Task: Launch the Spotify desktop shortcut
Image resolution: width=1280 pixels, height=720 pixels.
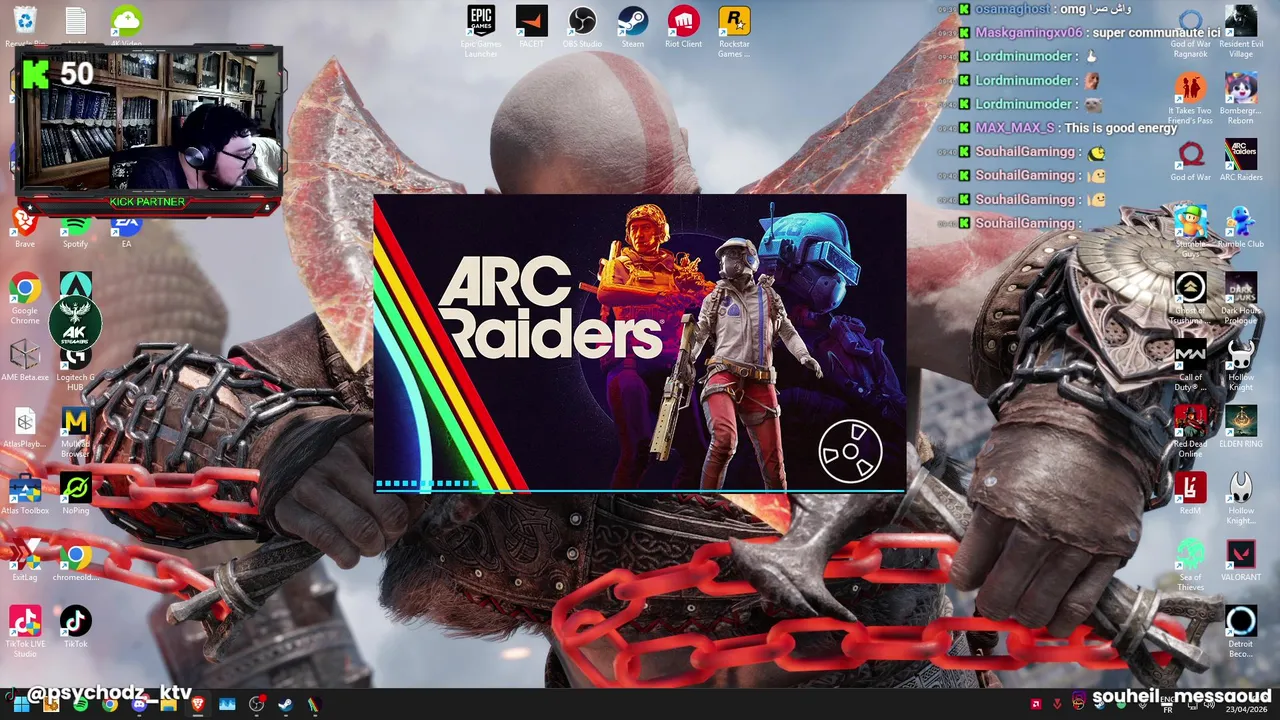Action: tap(75, 230)
